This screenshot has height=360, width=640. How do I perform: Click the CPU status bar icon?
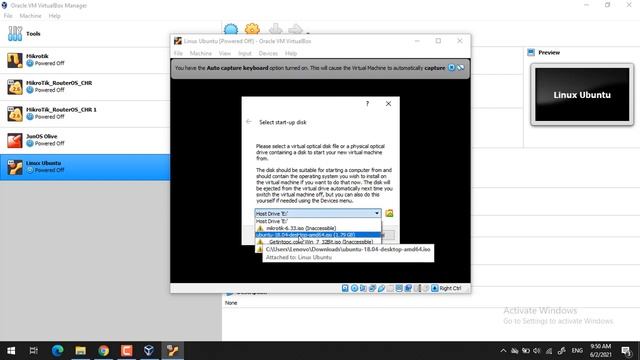pyautogui.click(x=418, y=288)
